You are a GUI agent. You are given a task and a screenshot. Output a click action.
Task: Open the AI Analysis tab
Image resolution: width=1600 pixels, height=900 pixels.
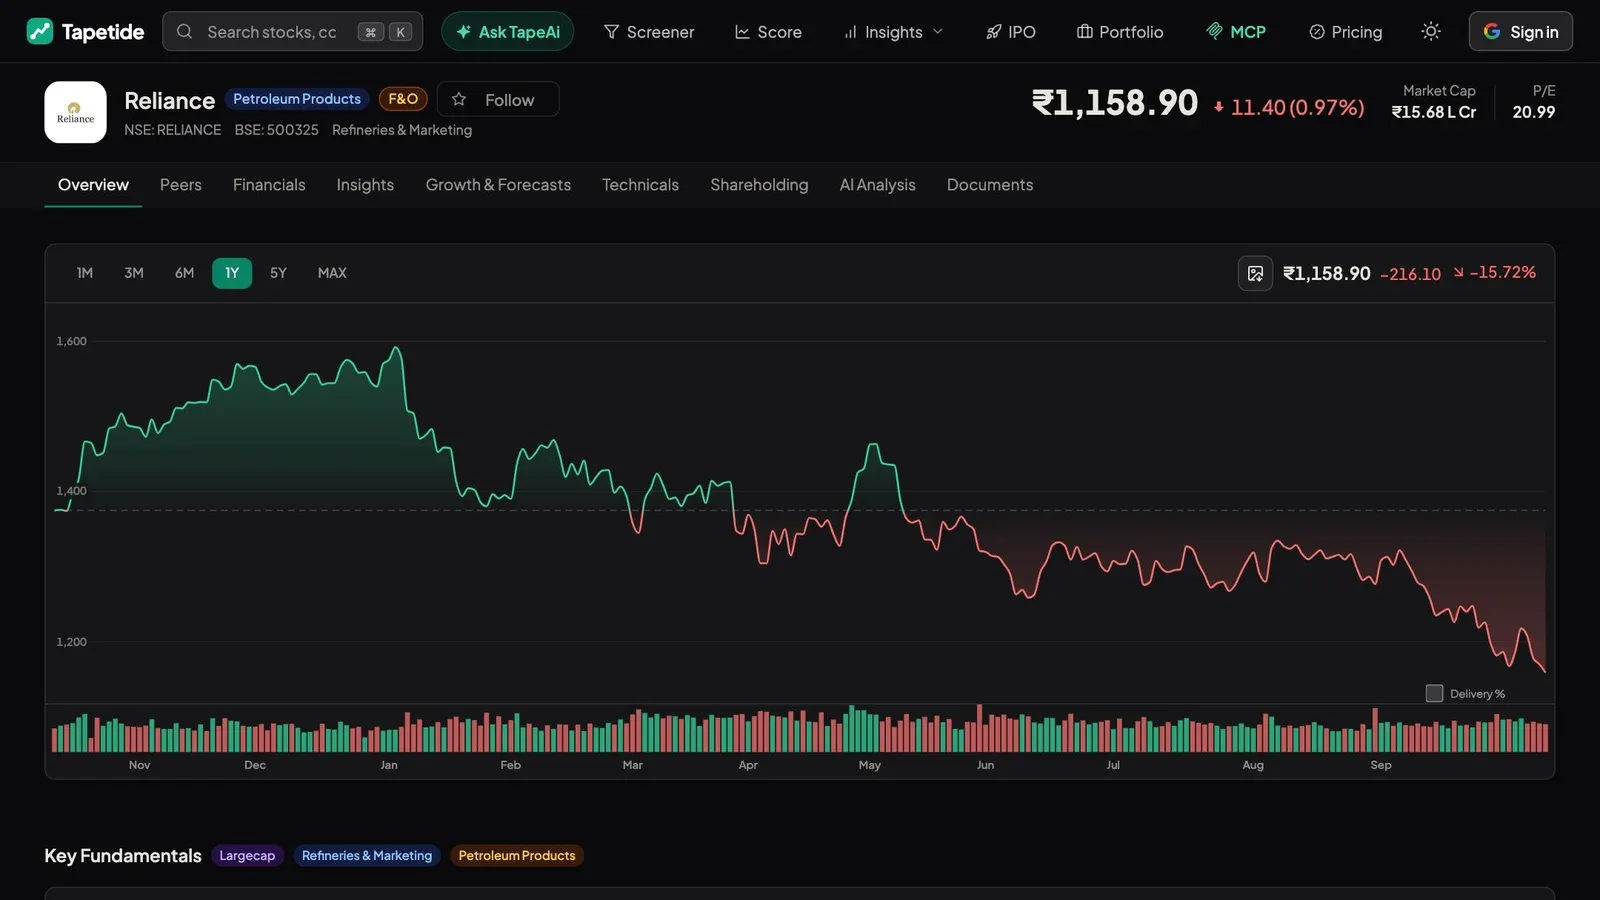[x=877, y=185]
